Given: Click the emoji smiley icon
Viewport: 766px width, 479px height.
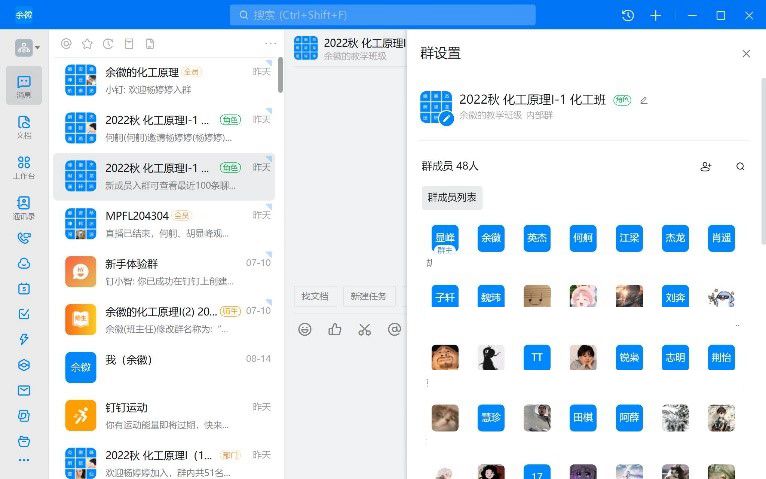Looking at the screenshot, I should 305,329.
